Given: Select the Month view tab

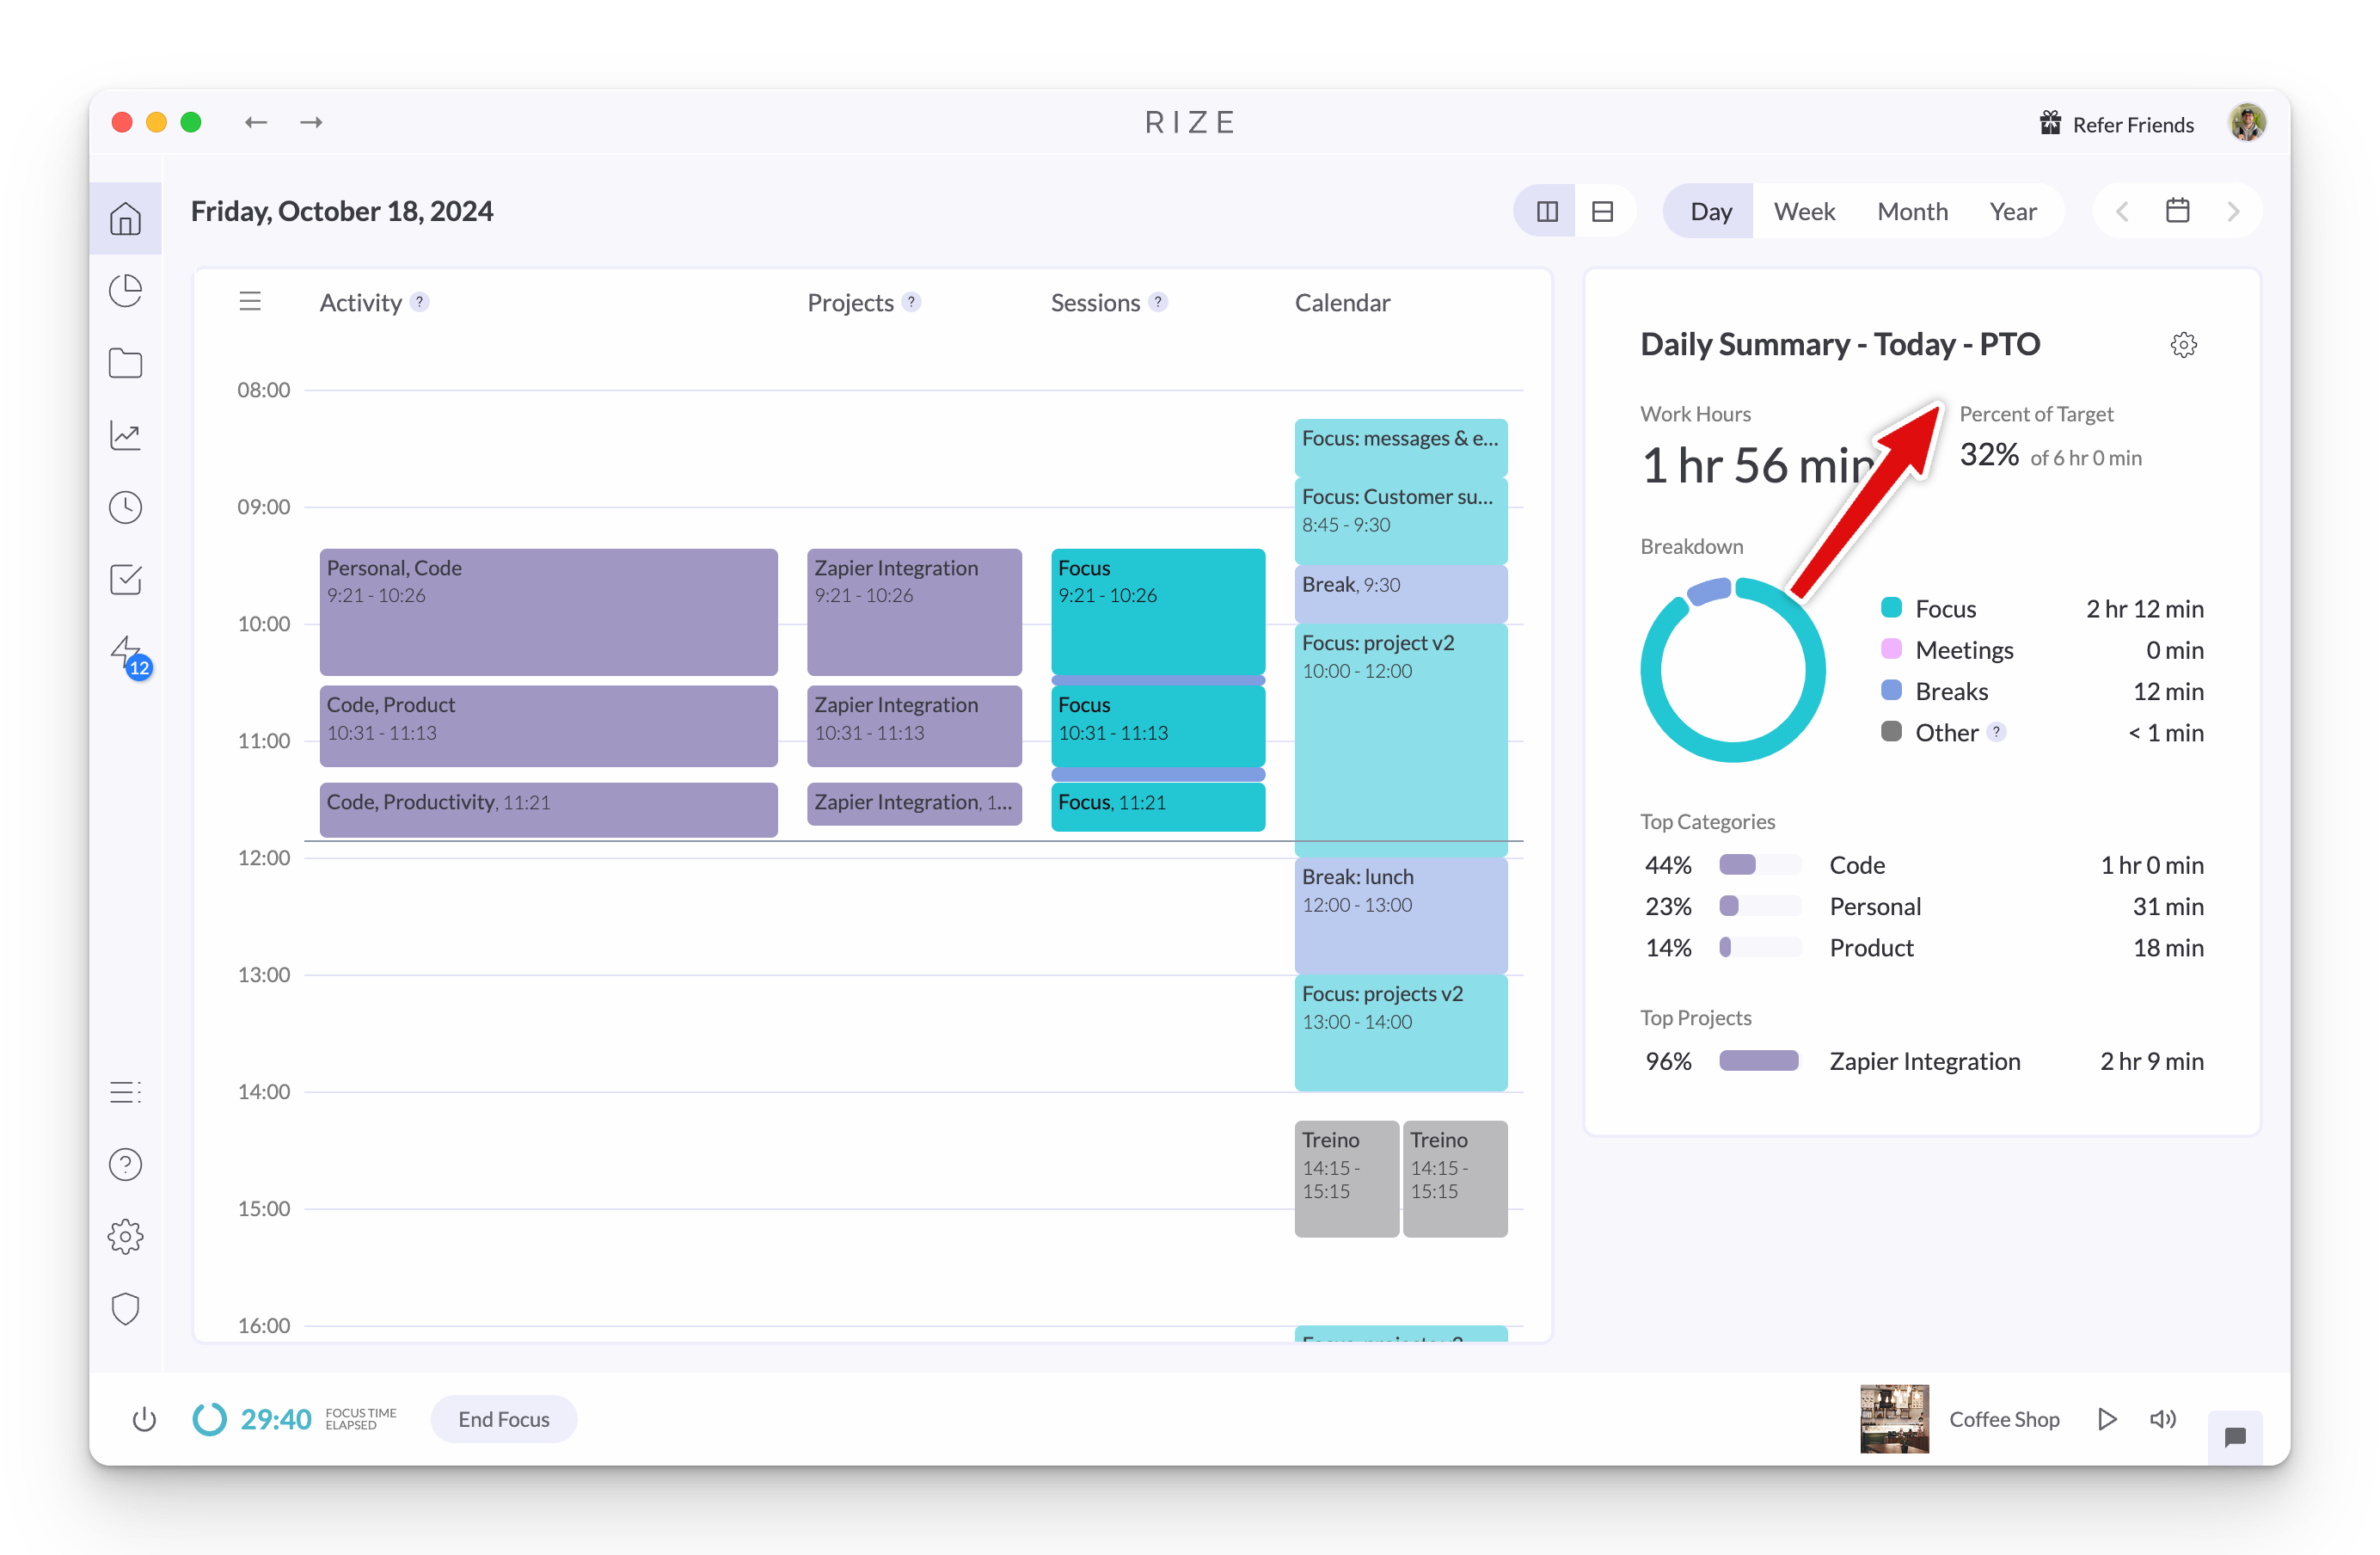Looking at the screenshot, I should coord(1912,211).
